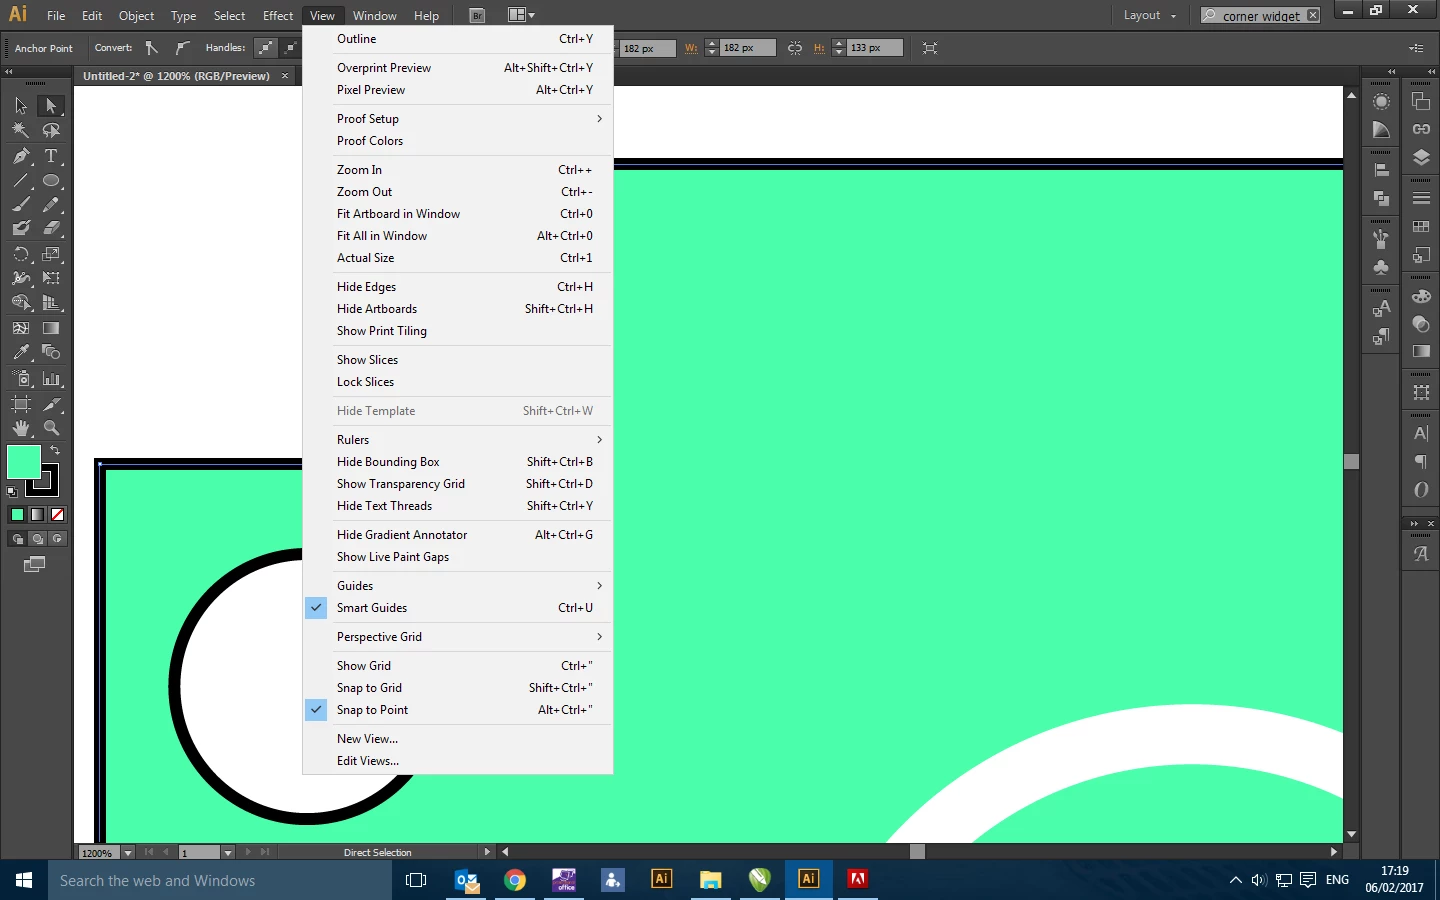Change the screen mode icon
Image resolution: width=1440 pixels, height=900 pixels.
click(34, 565)
